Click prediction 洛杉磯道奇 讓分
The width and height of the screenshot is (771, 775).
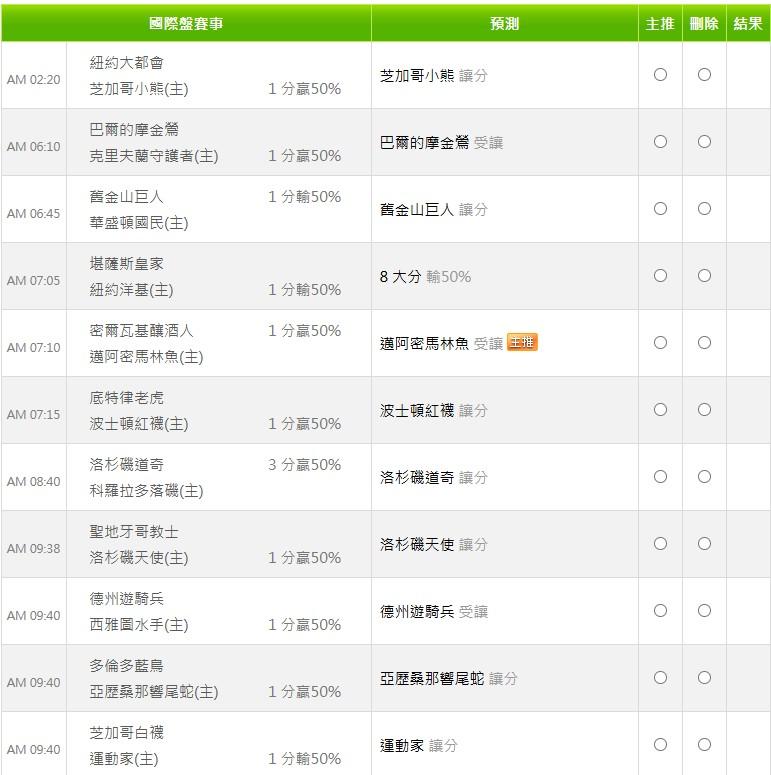click(x=433, y=477)
